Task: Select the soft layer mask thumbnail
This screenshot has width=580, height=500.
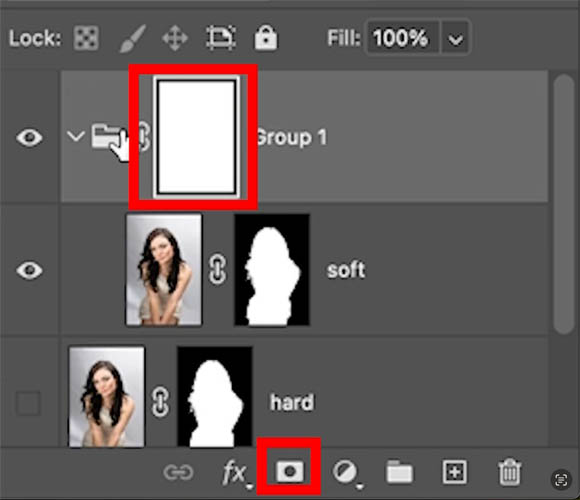Action: (272, 270)
